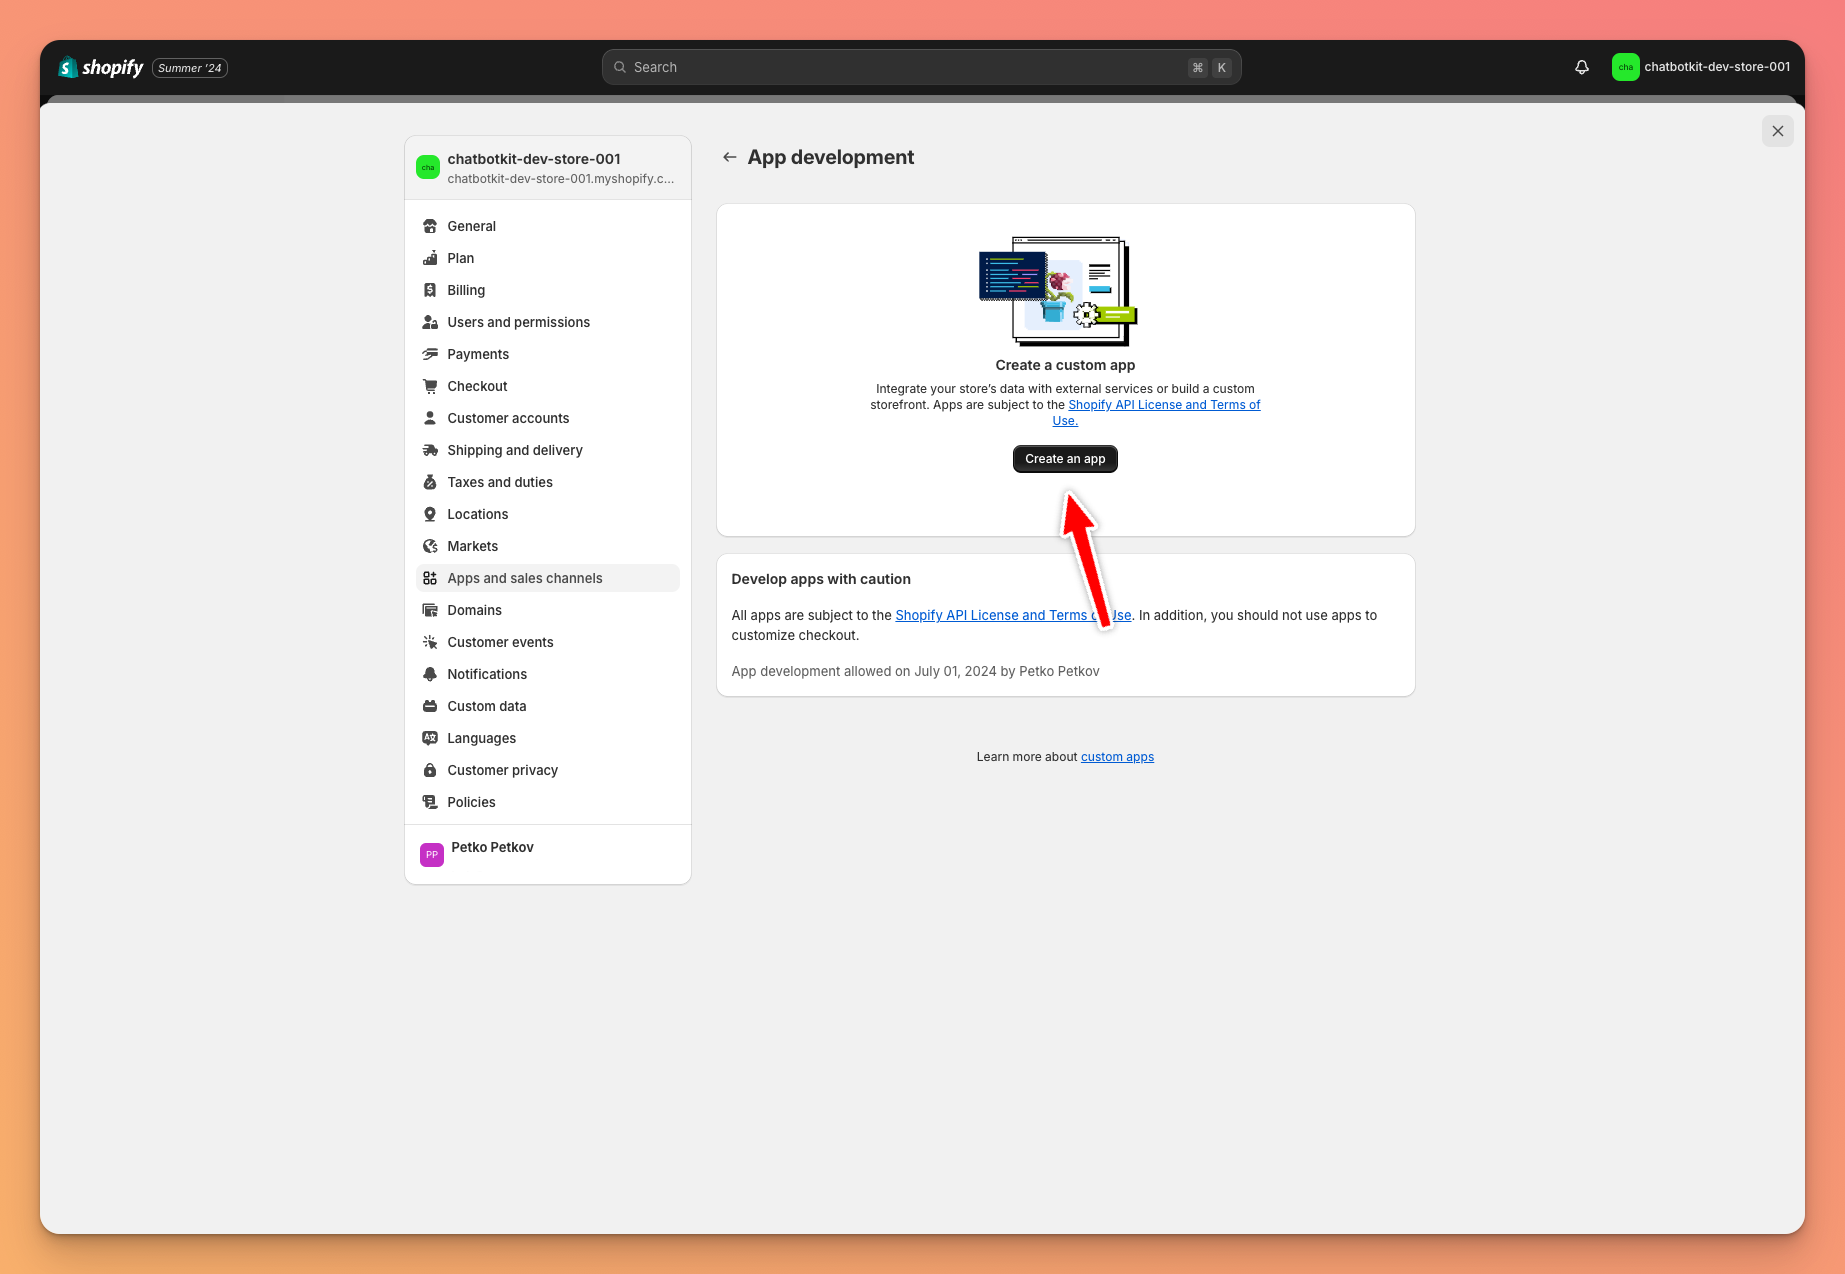Click the Languages icon in sidebar
Viewport: 1845px width, 1274px height.
point(430,738)
